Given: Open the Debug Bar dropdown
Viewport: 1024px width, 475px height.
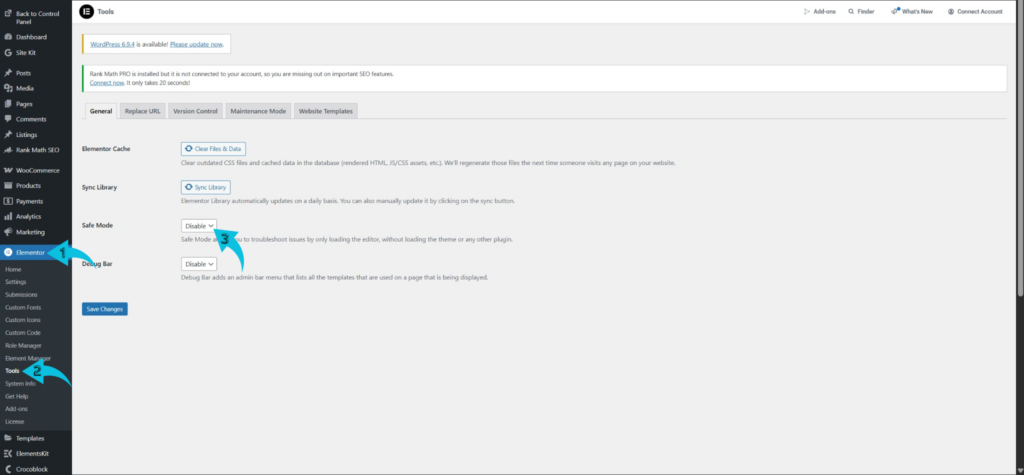Looking at the screenshot, I should (x=199, y=265).
